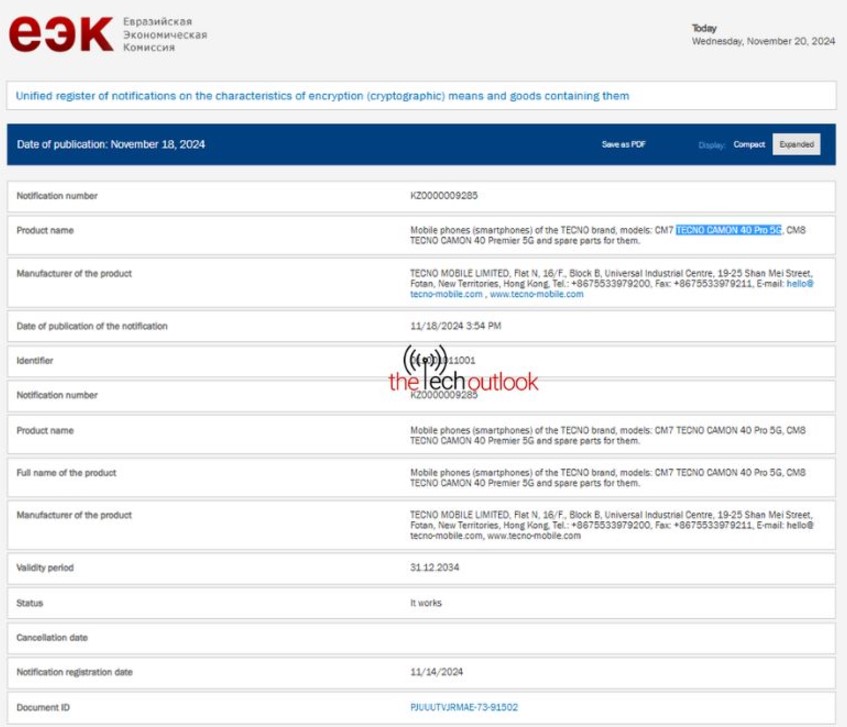Image resolution: width=847 pixels, height=727 pixels.
Task: Open document PJUUUTVJRMAE-73-91502 link
Action: (x=464, y=707)
